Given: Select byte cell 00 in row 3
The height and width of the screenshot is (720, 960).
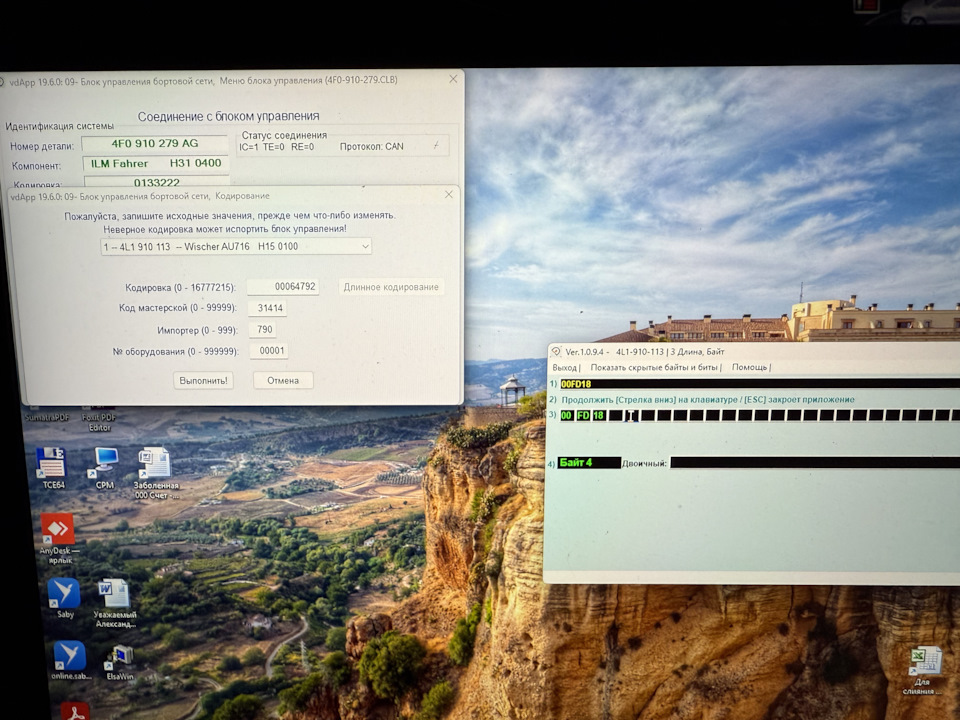Looking at the screenshot, I should click(x=566, y=416).
